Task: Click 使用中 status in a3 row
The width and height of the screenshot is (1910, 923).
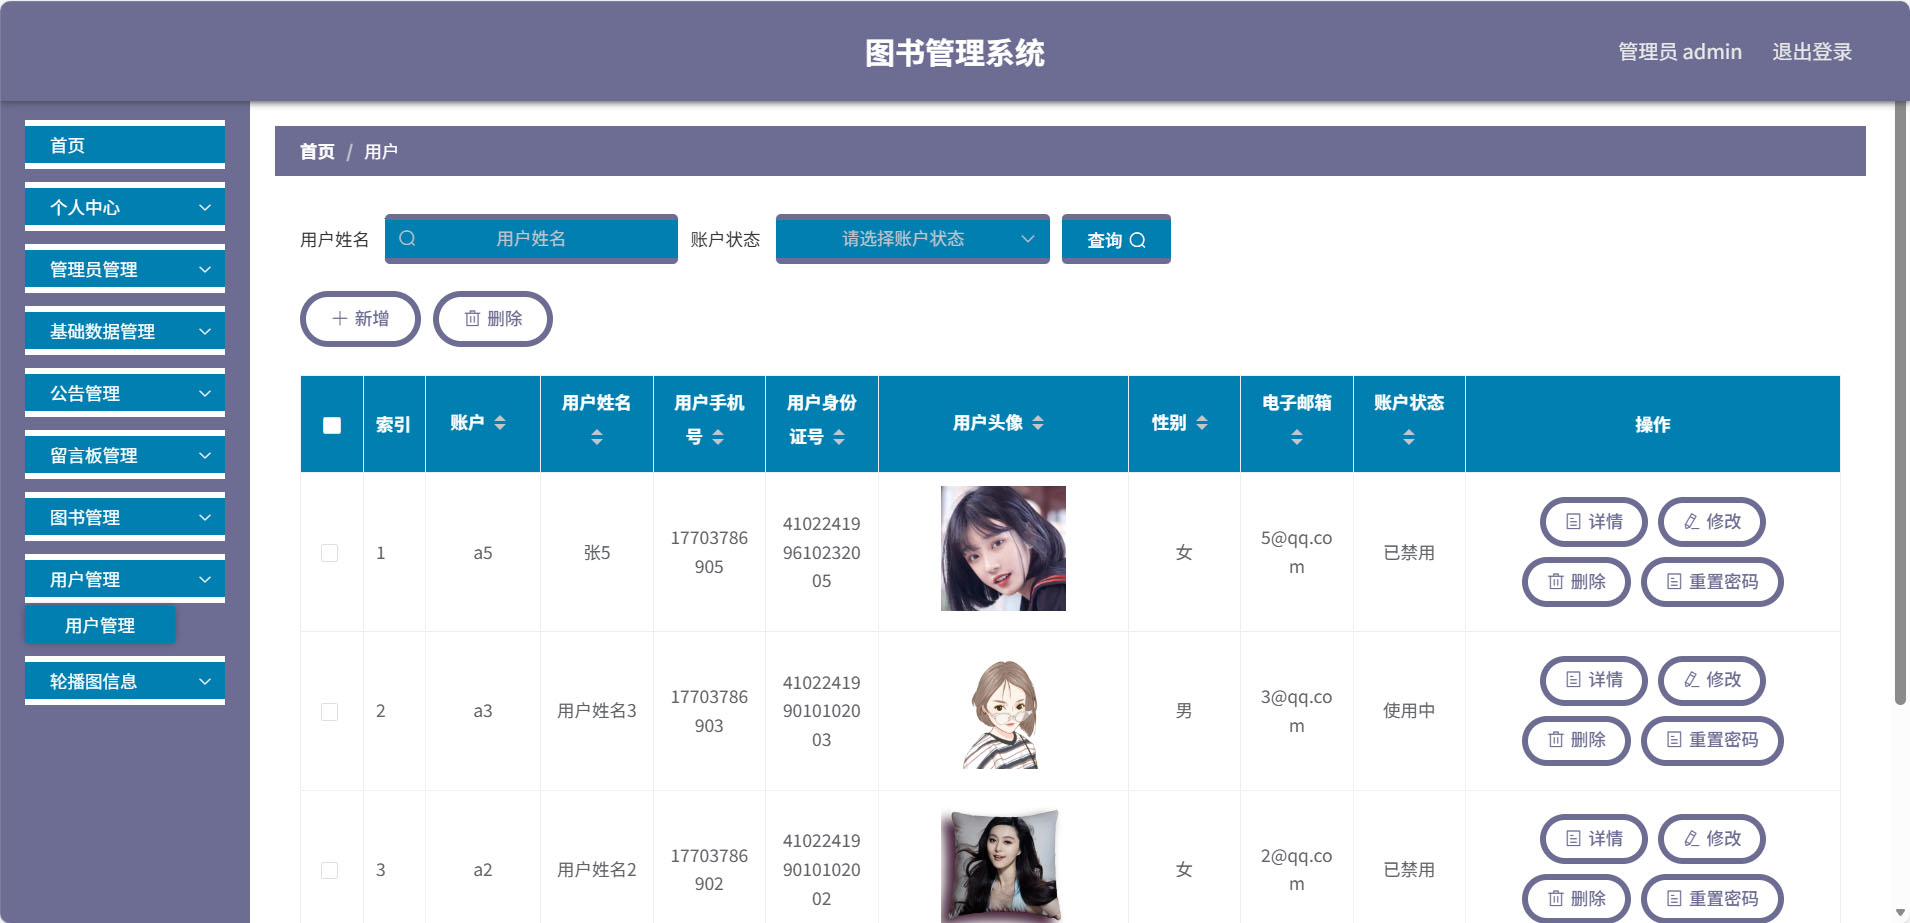Action: point(1409,711)
